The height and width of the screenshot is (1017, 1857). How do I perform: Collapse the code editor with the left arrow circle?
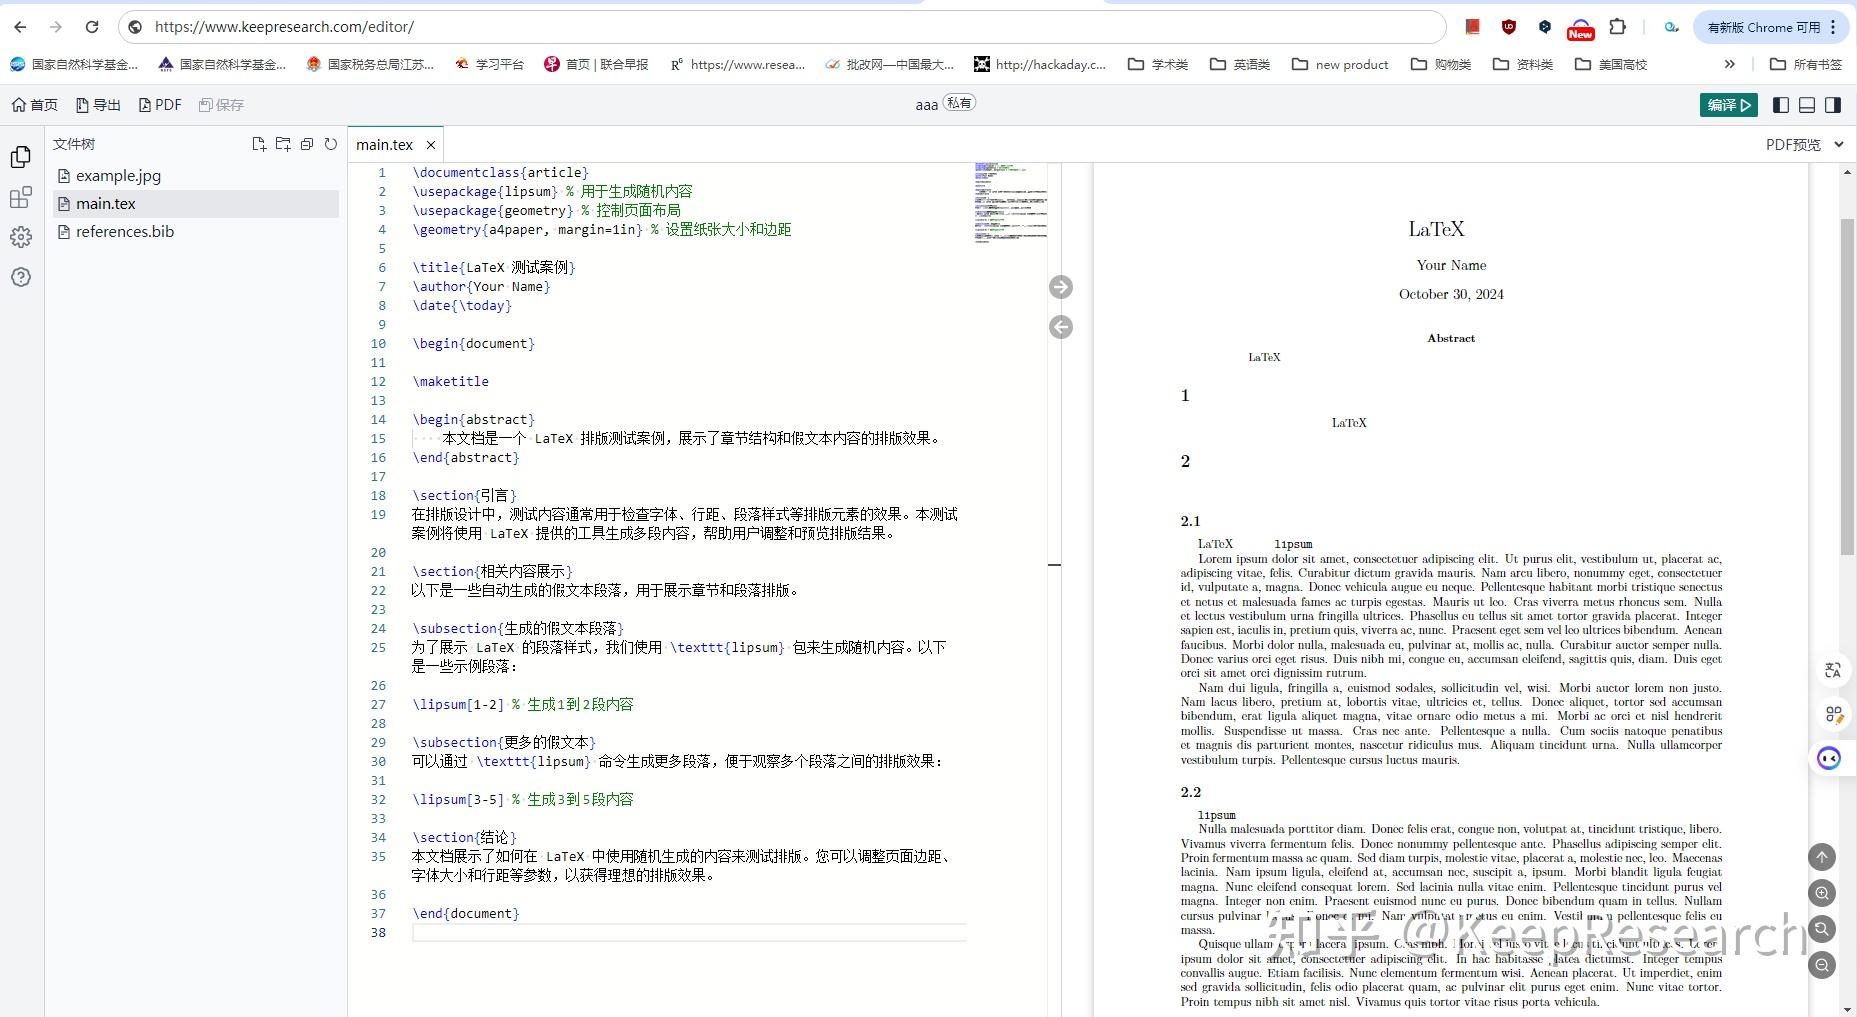pos(1061,327)
